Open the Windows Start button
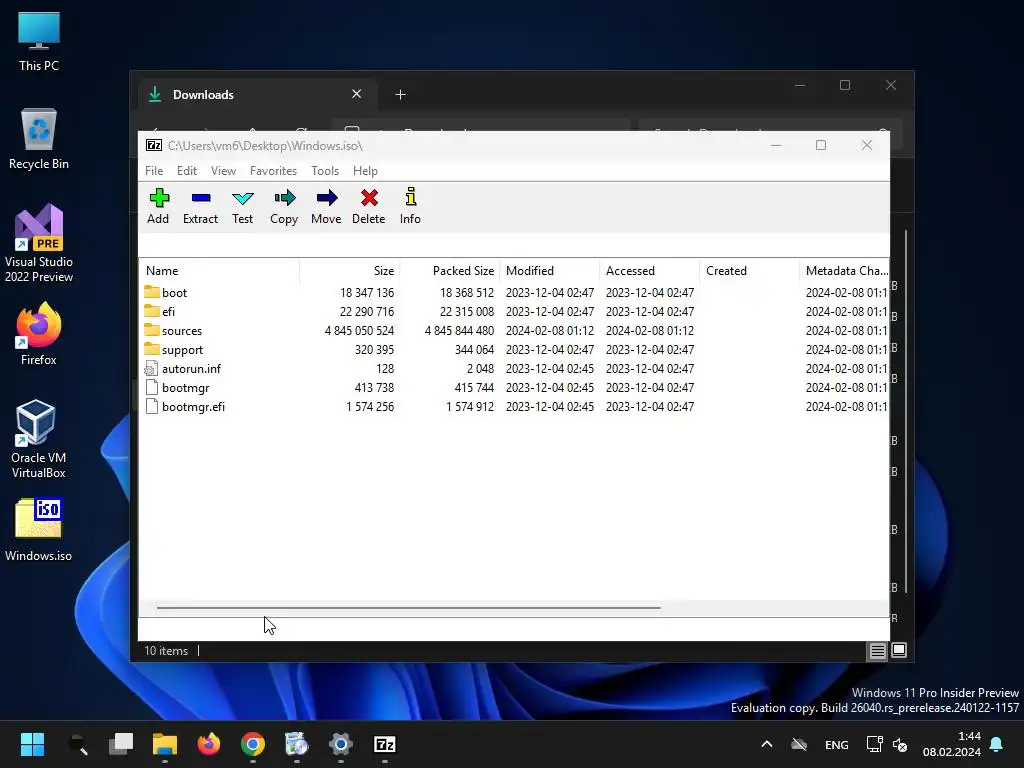 32,744
